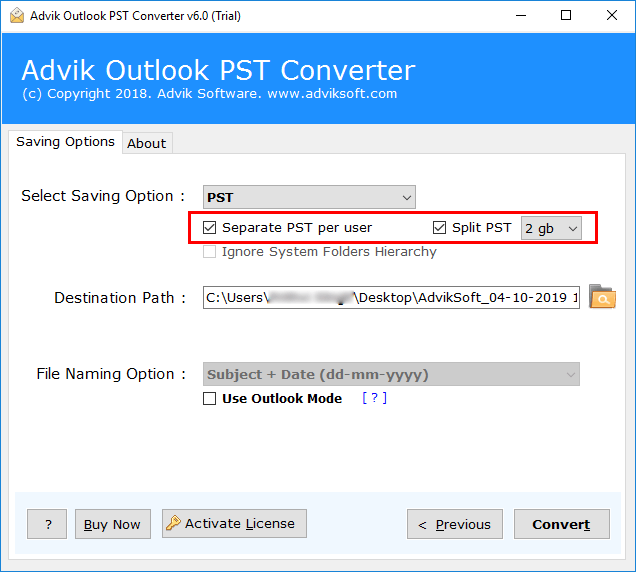Open the Select Saving Option PST dropdown
This screenshot has height=572, width=636.
pyautogui.click(x=309, y=197)
